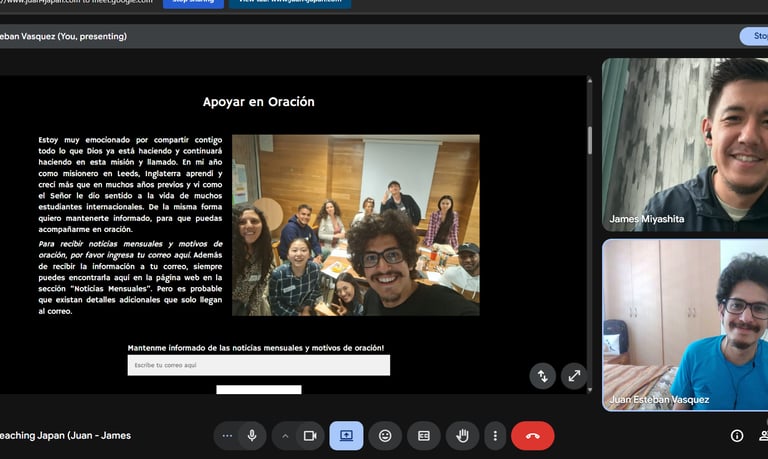Click the scrollbar down arrow of presentation

point(590,390)
